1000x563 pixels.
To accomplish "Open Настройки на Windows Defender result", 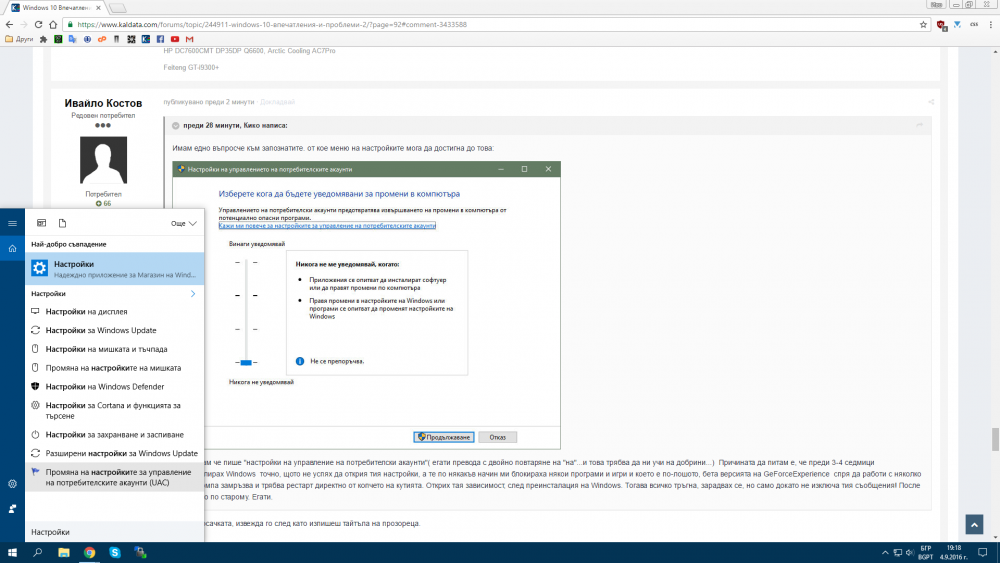I will click(x=115, y=386).
